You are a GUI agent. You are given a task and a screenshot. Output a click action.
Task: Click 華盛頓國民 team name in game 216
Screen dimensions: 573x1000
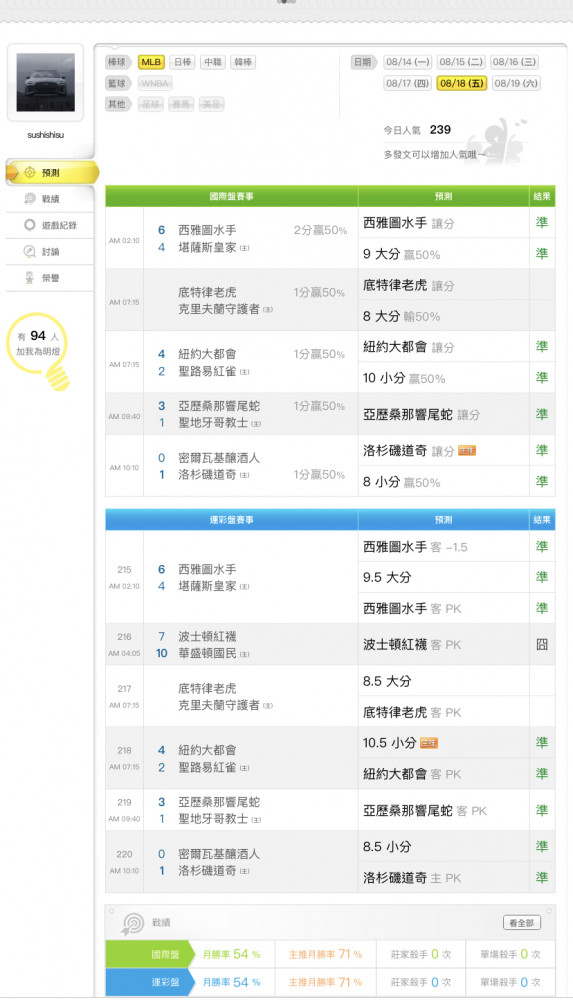click(x=207, y=653)
